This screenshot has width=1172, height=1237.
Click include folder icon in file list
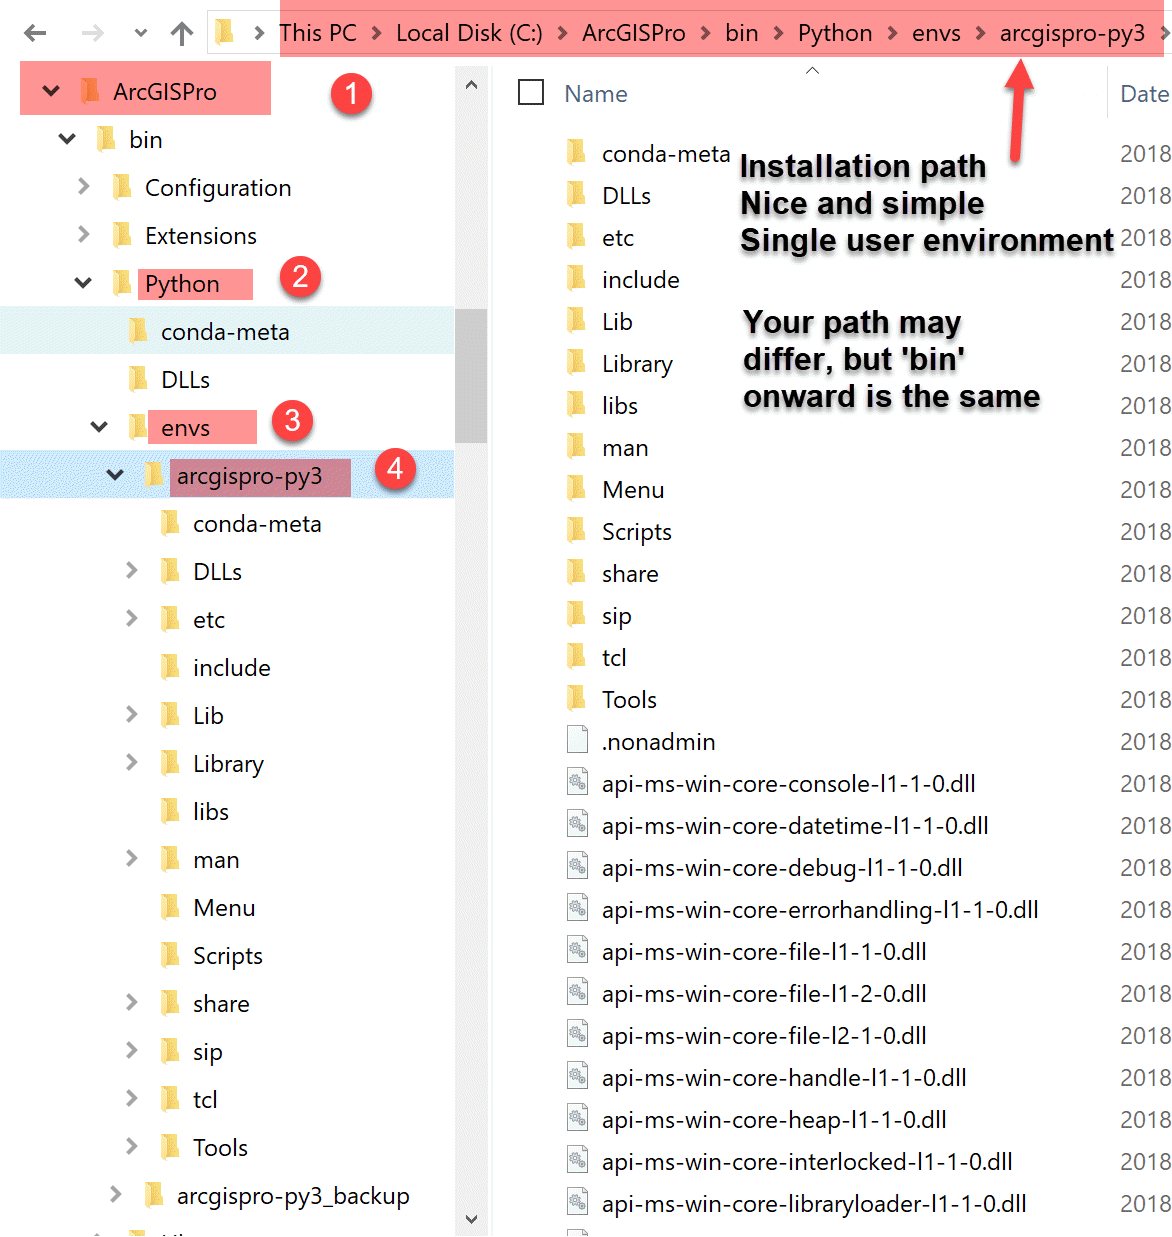577,279
